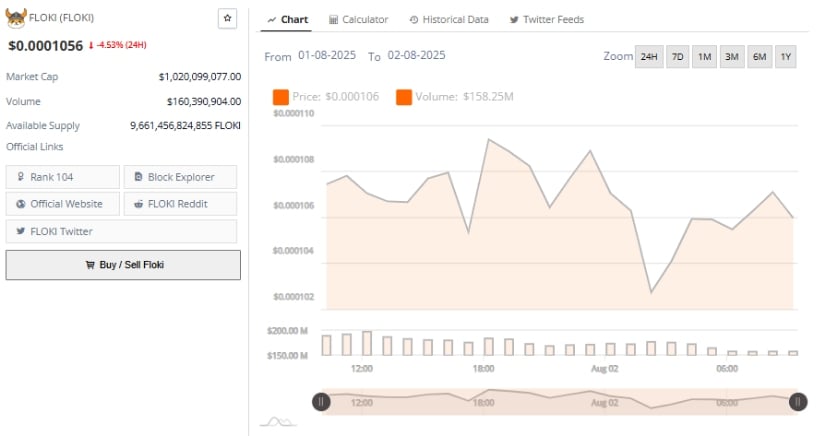This screenshot has width=825, height=436.
Task: Switch to the Calculator tab
Action: (x=359, y=19)
